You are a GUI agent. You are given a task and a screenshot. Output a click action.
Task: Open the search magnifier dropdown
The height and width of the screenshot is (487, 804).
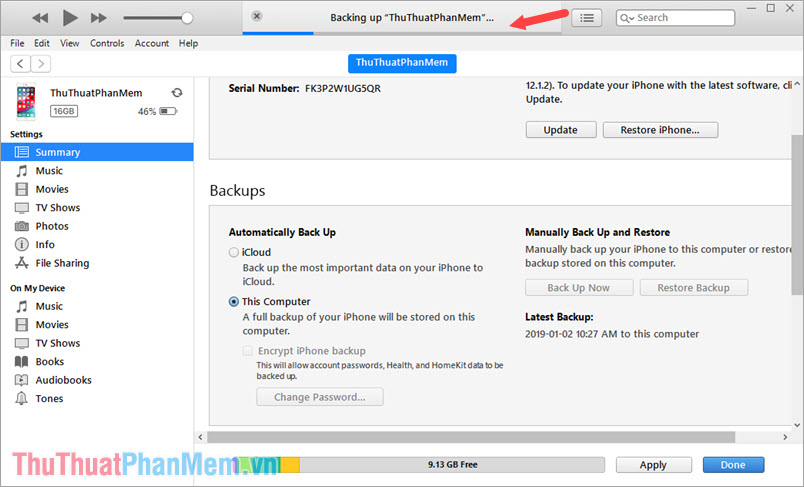tap(627, 18)
